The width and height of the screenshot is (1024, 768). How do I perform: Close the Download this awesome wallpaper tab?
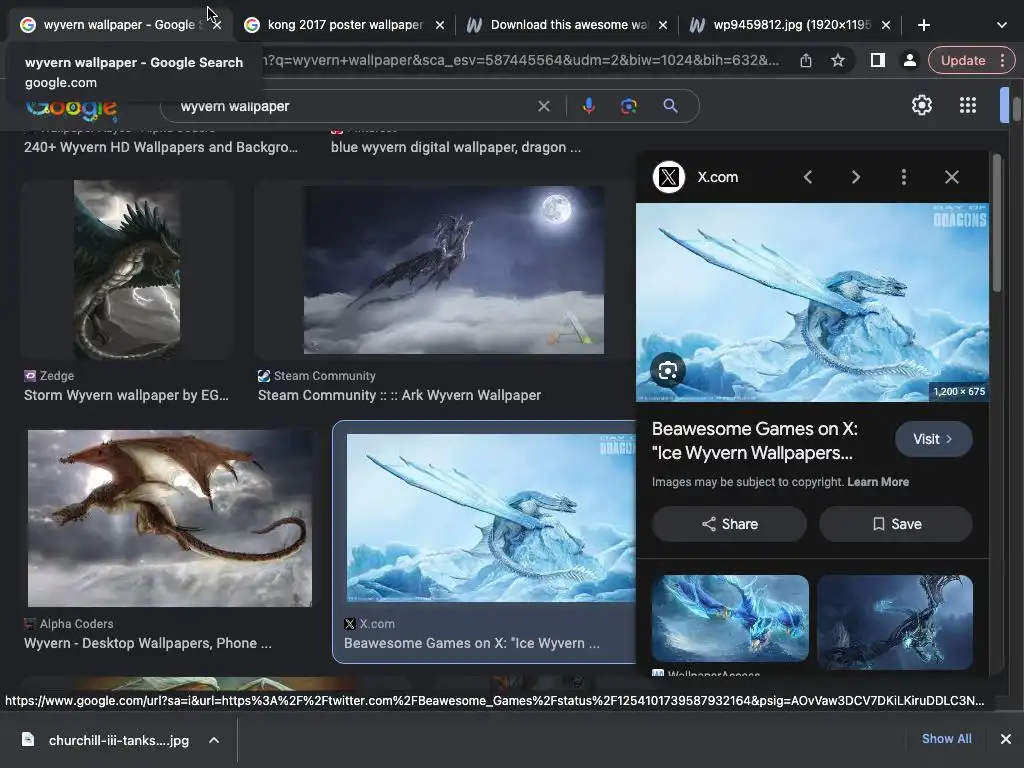[x=663, y=25]
